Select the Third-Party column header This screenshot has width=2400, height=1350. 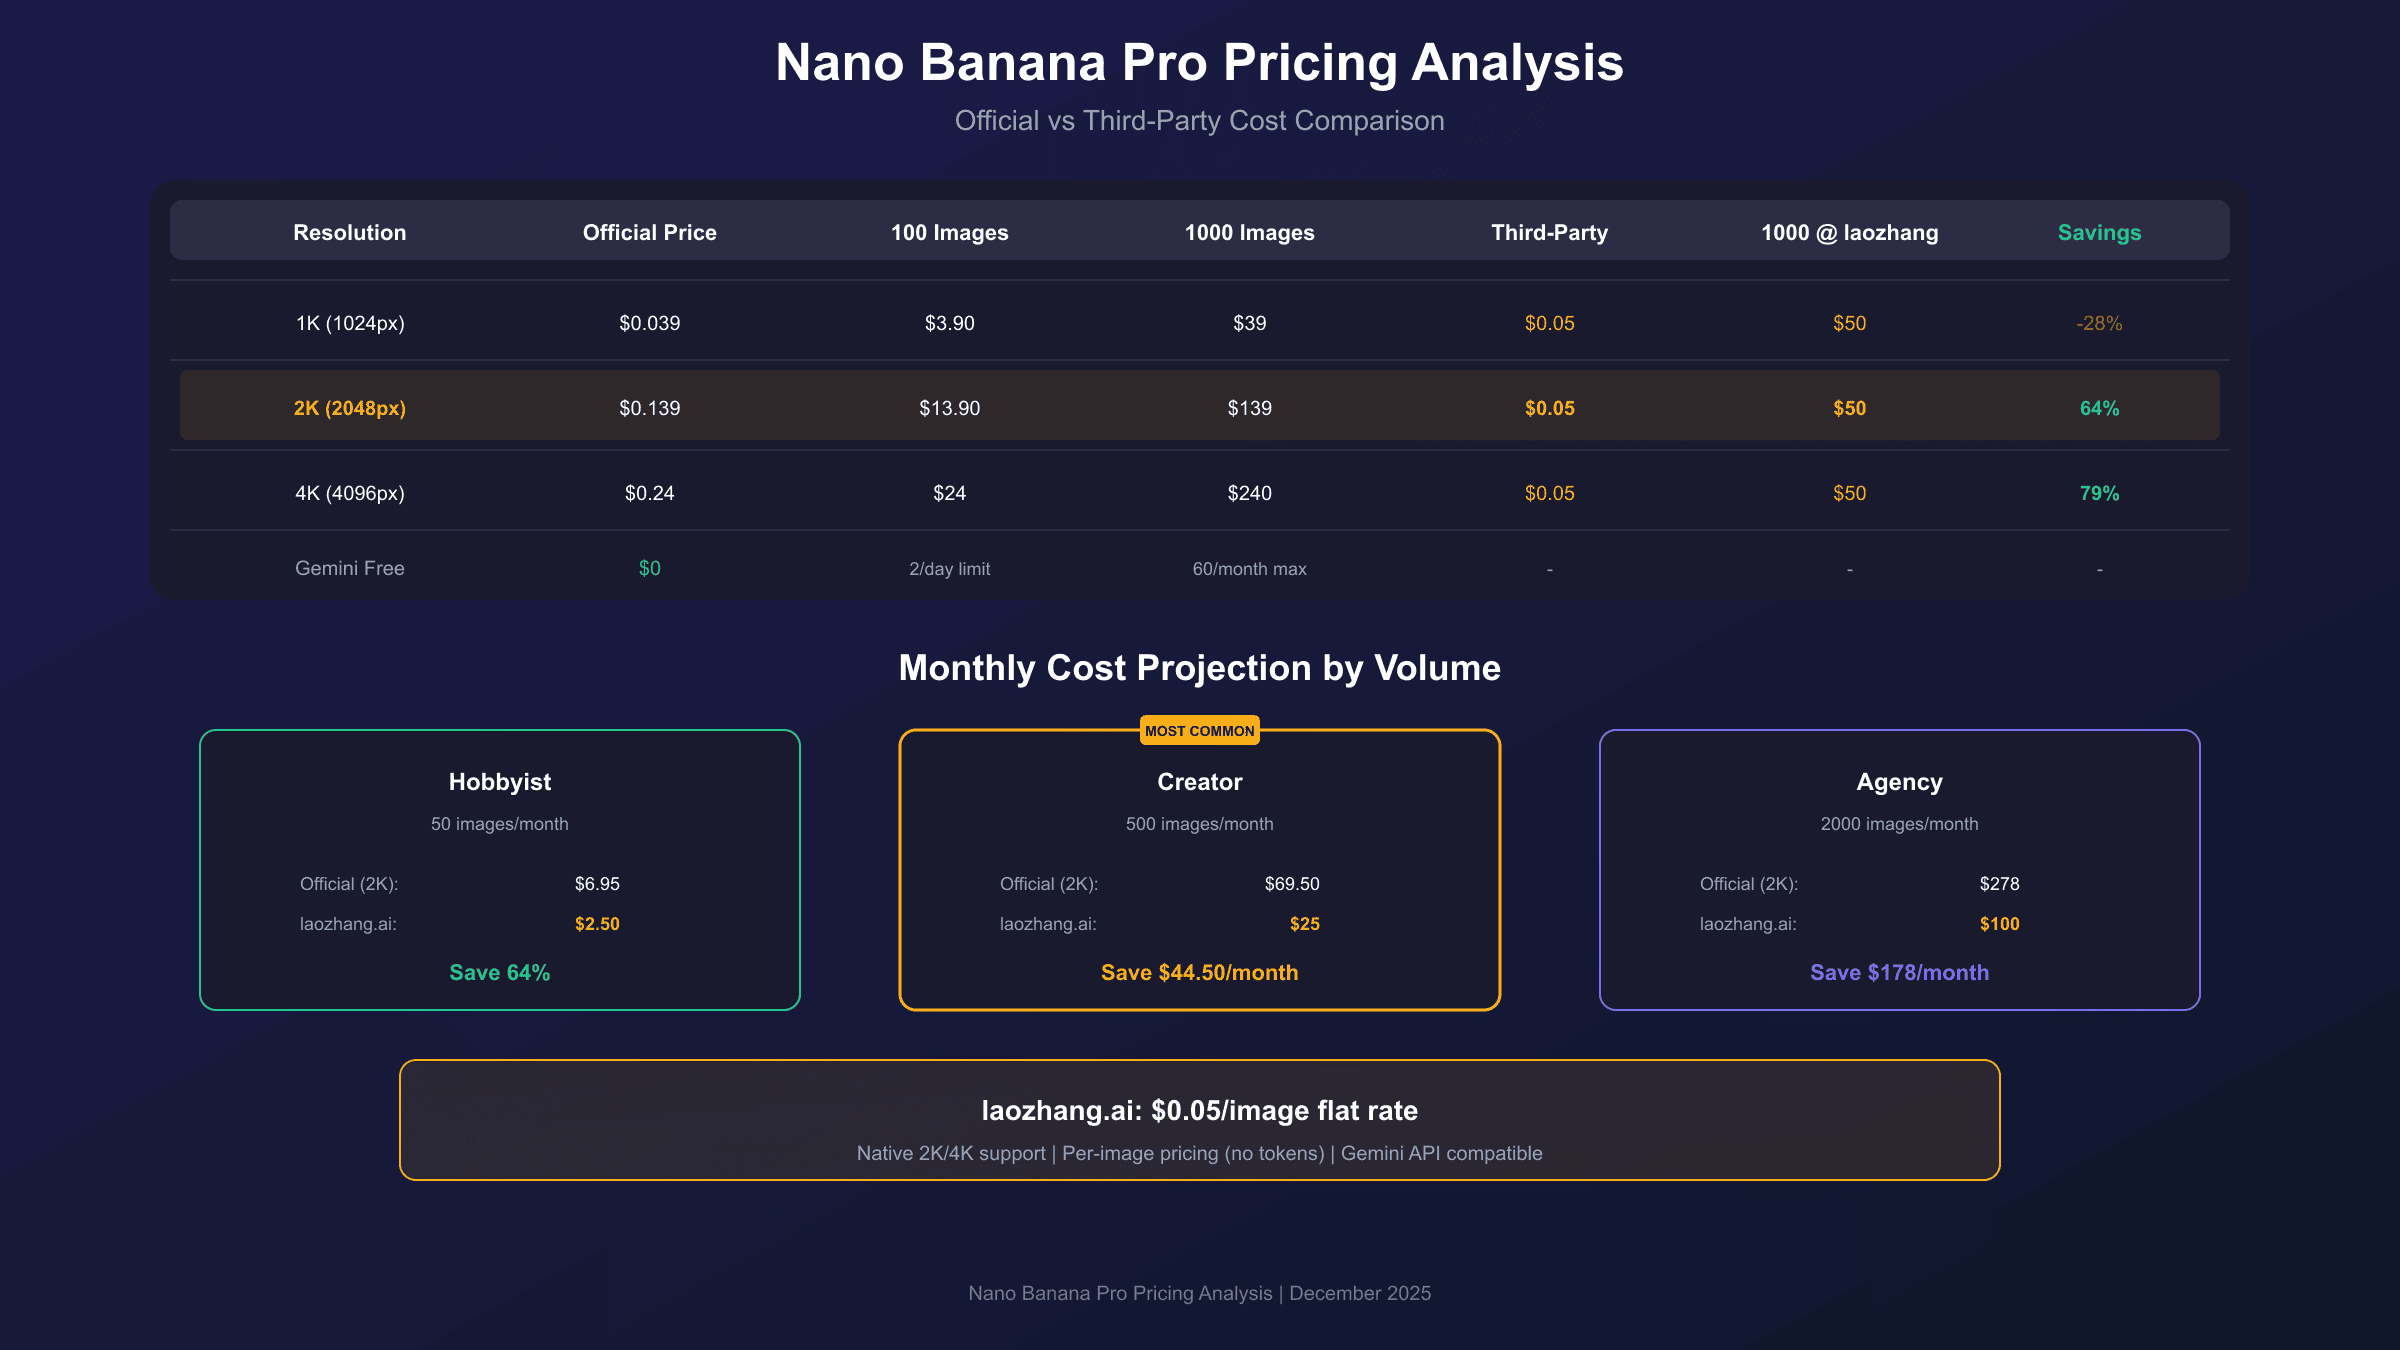click(x=1549, y=233)
